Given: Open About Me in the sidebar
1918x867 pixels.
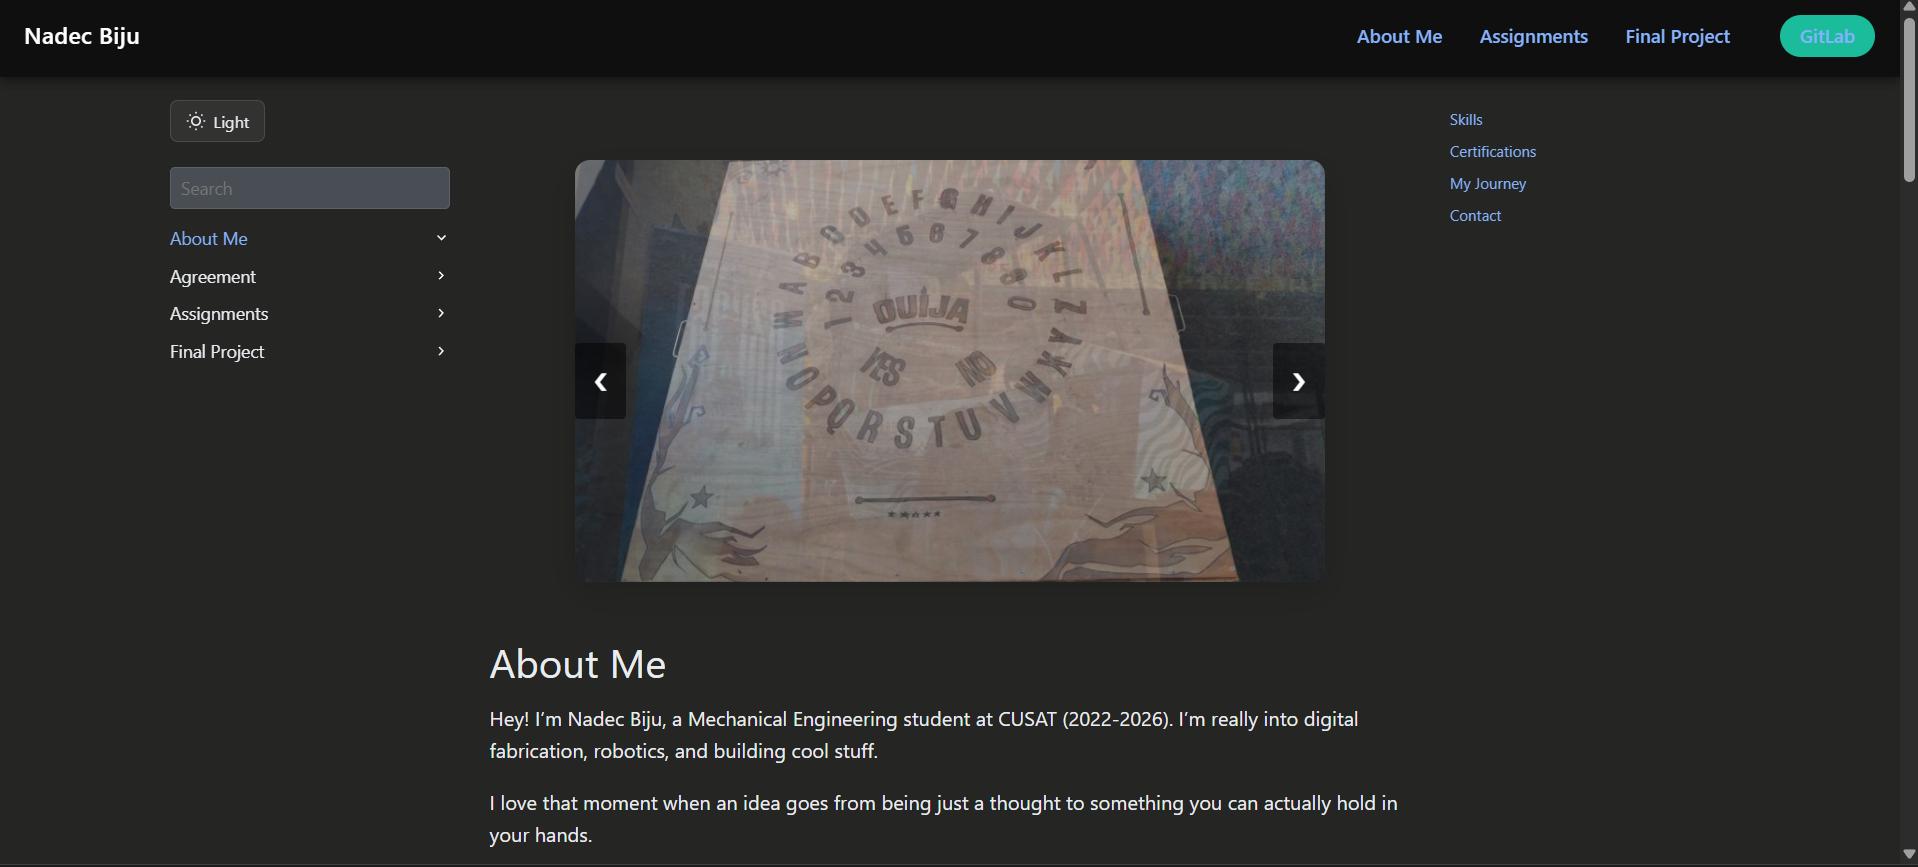Looking at the screenshot, I should pyautogui.click(x=209, y=238).
